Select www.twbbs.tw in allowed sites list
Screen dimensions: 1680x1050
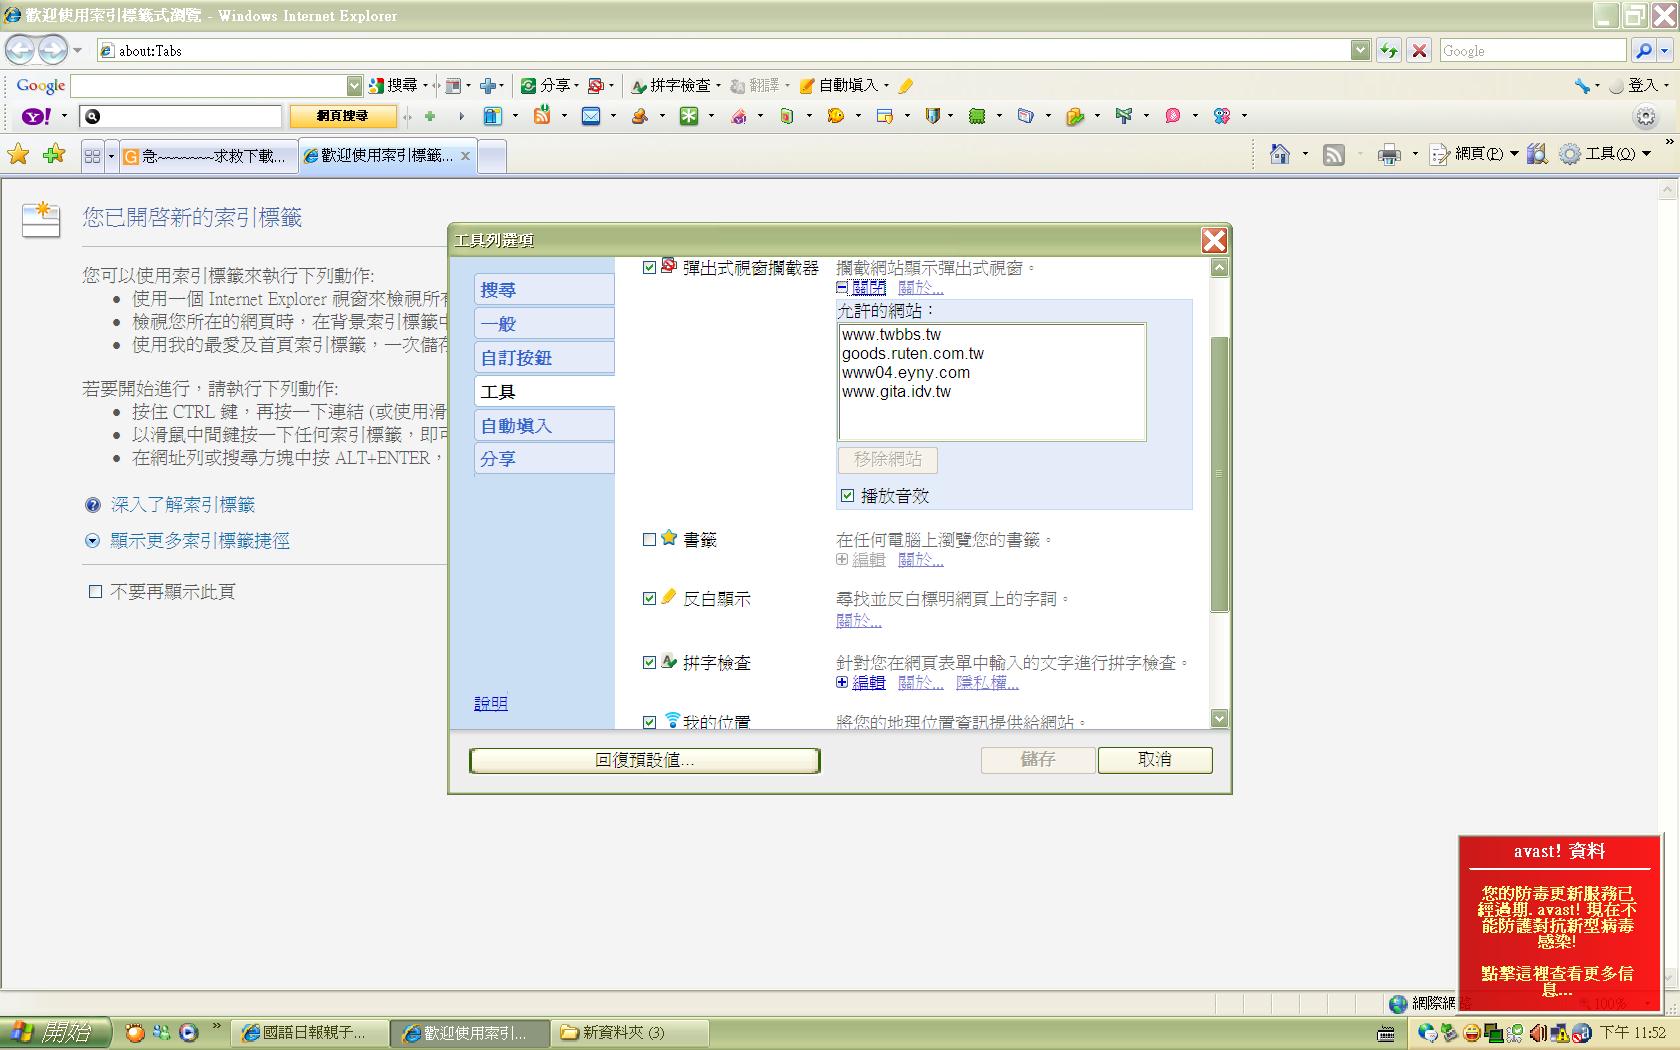click(891, 335)
